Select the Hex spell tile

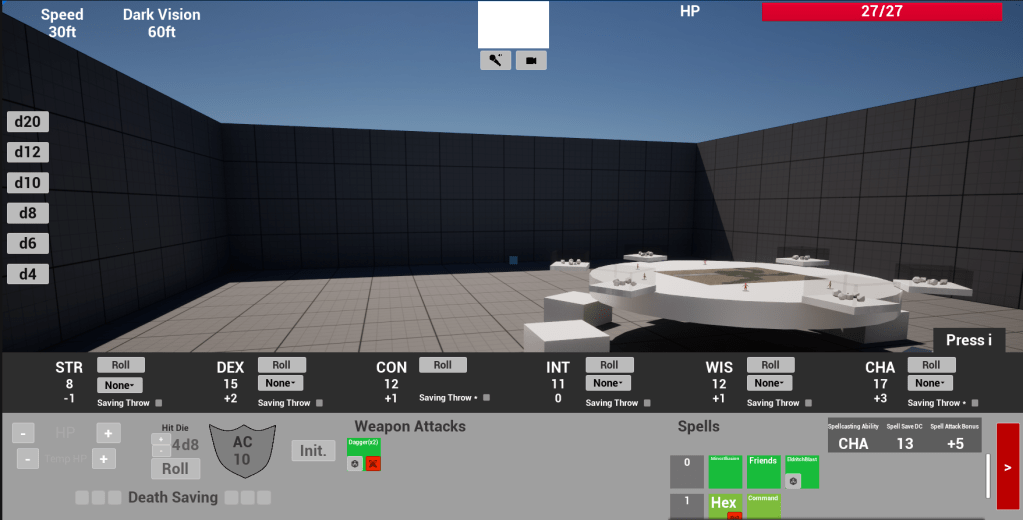[x=723, y=504]
